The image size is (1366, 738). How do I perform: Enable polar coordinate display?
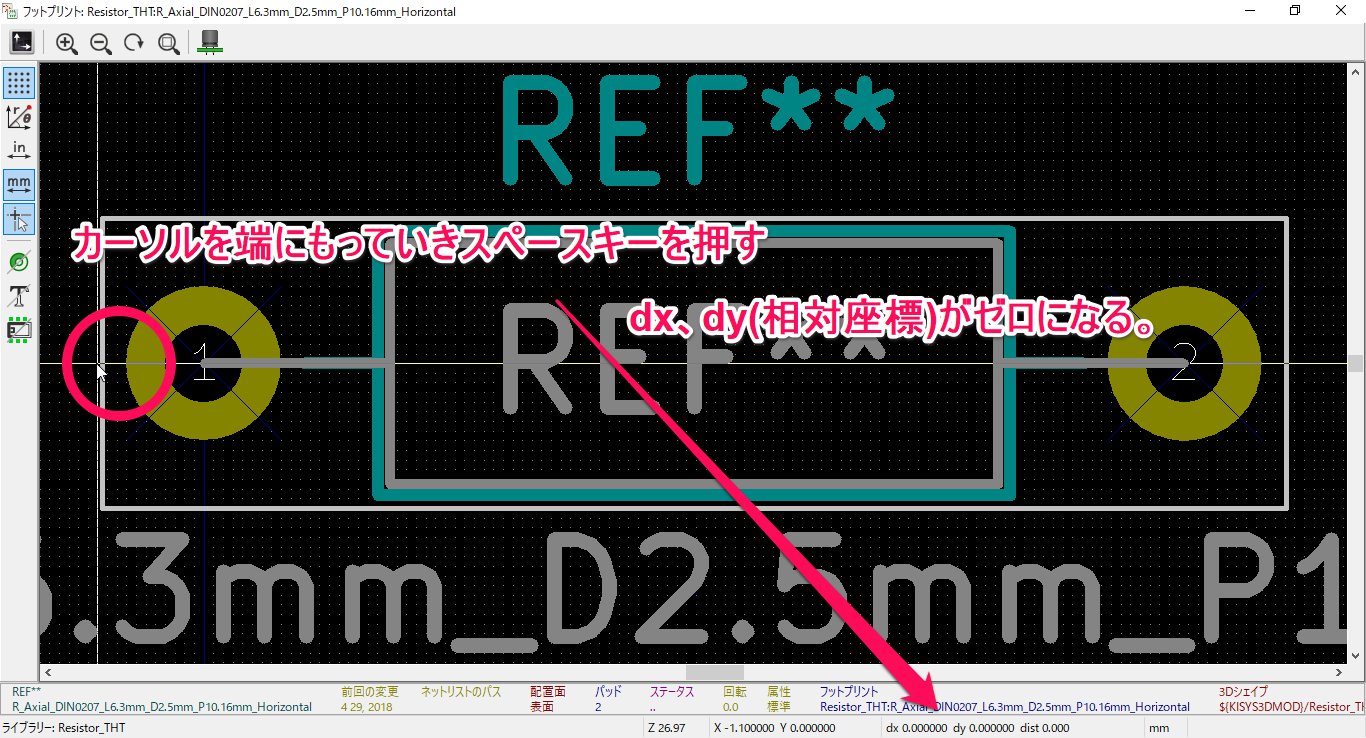(18, 116)
